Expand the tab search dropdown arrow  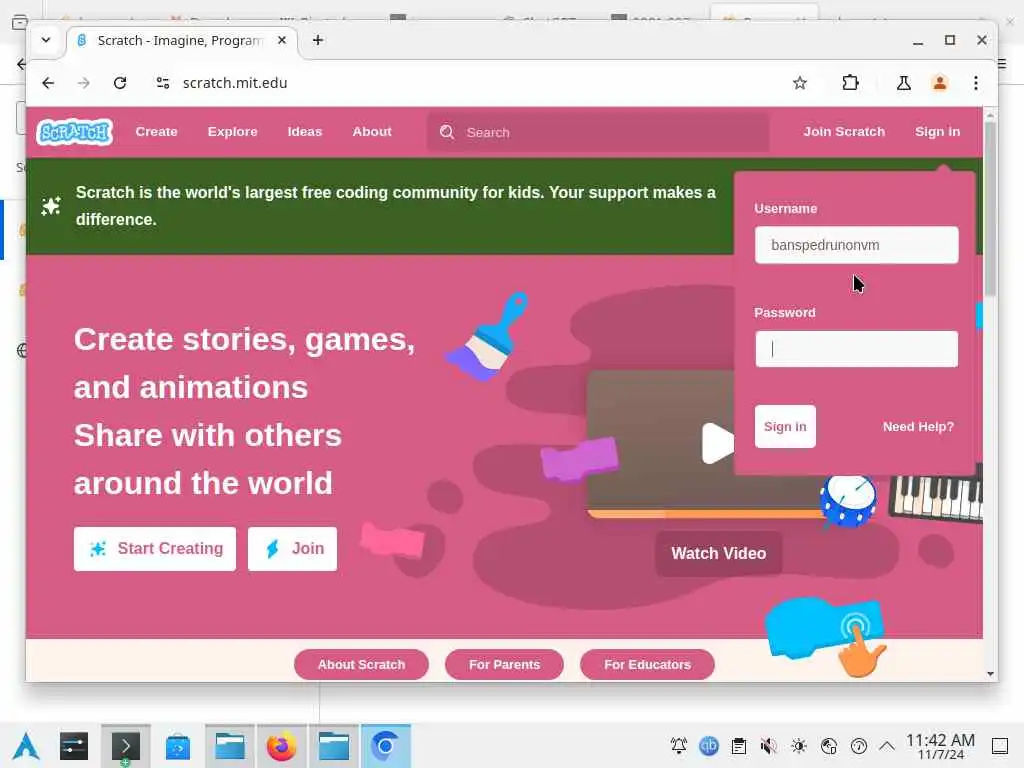coord(46,40)
